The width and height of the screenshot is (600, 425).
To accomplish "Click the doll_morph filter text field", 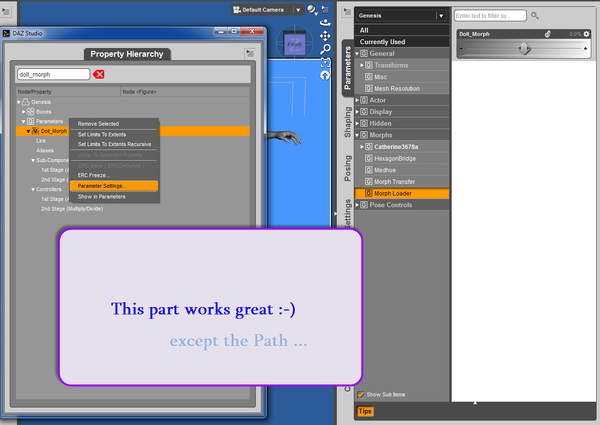I will point(53,74).
